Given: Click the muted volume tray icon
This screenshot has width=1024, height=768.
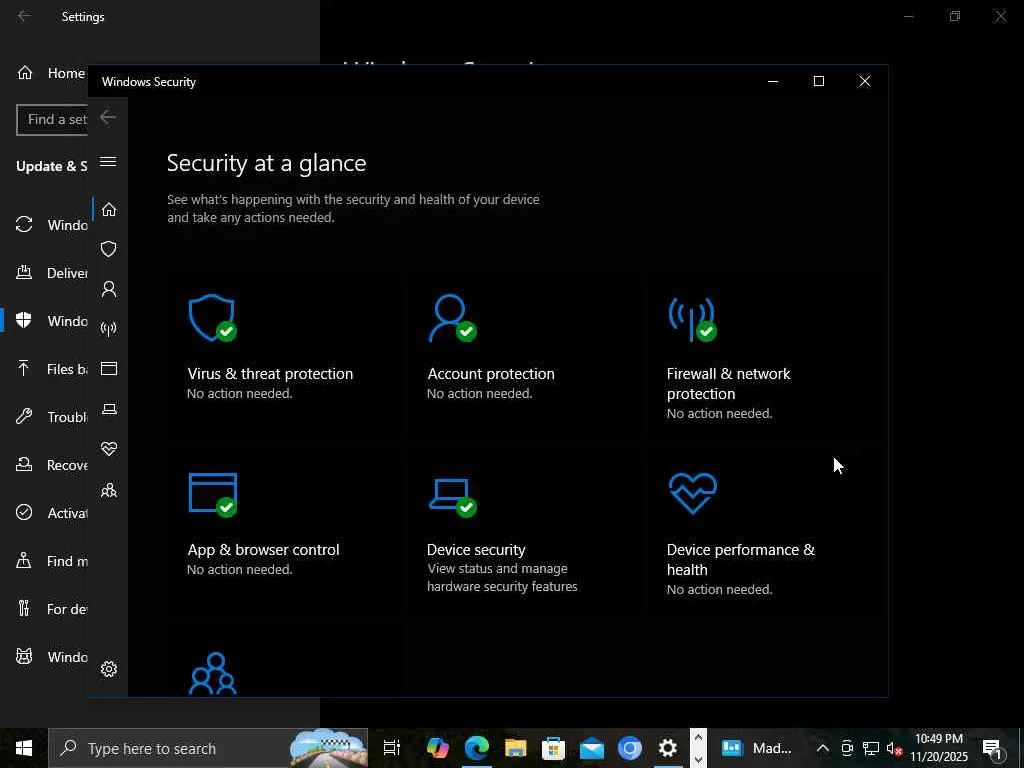Looking at the screenshot, I should pos(894,748).
